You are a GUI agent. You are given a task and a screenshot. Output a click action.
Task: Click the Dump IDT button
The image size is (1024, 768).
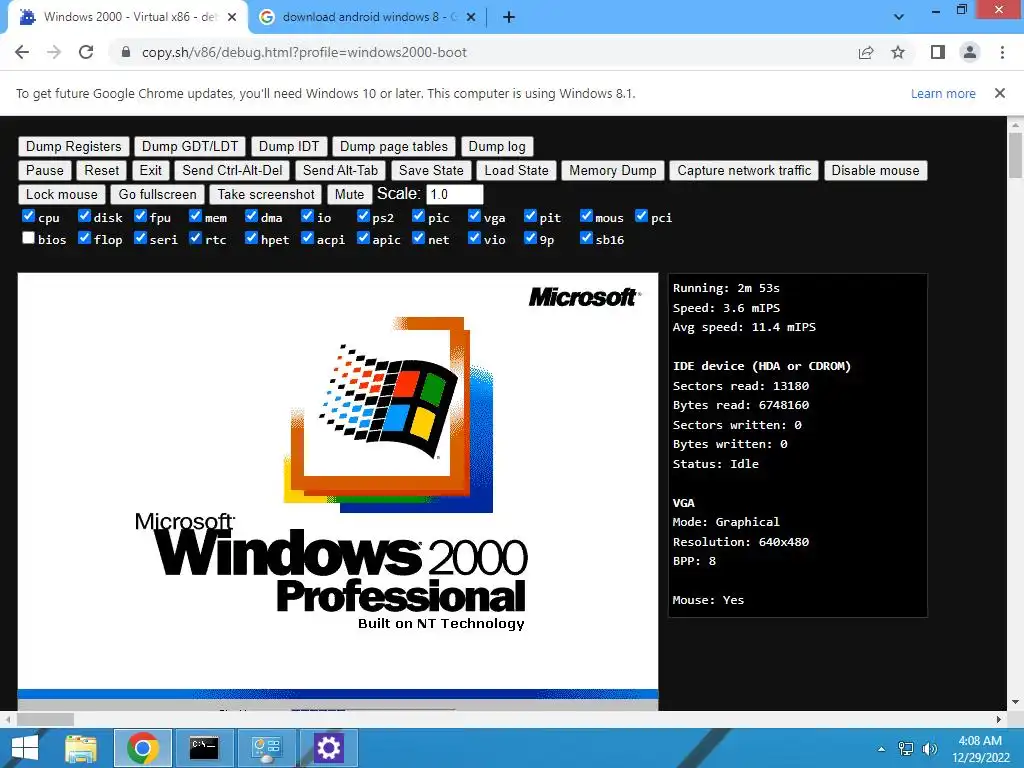[289, 146]
